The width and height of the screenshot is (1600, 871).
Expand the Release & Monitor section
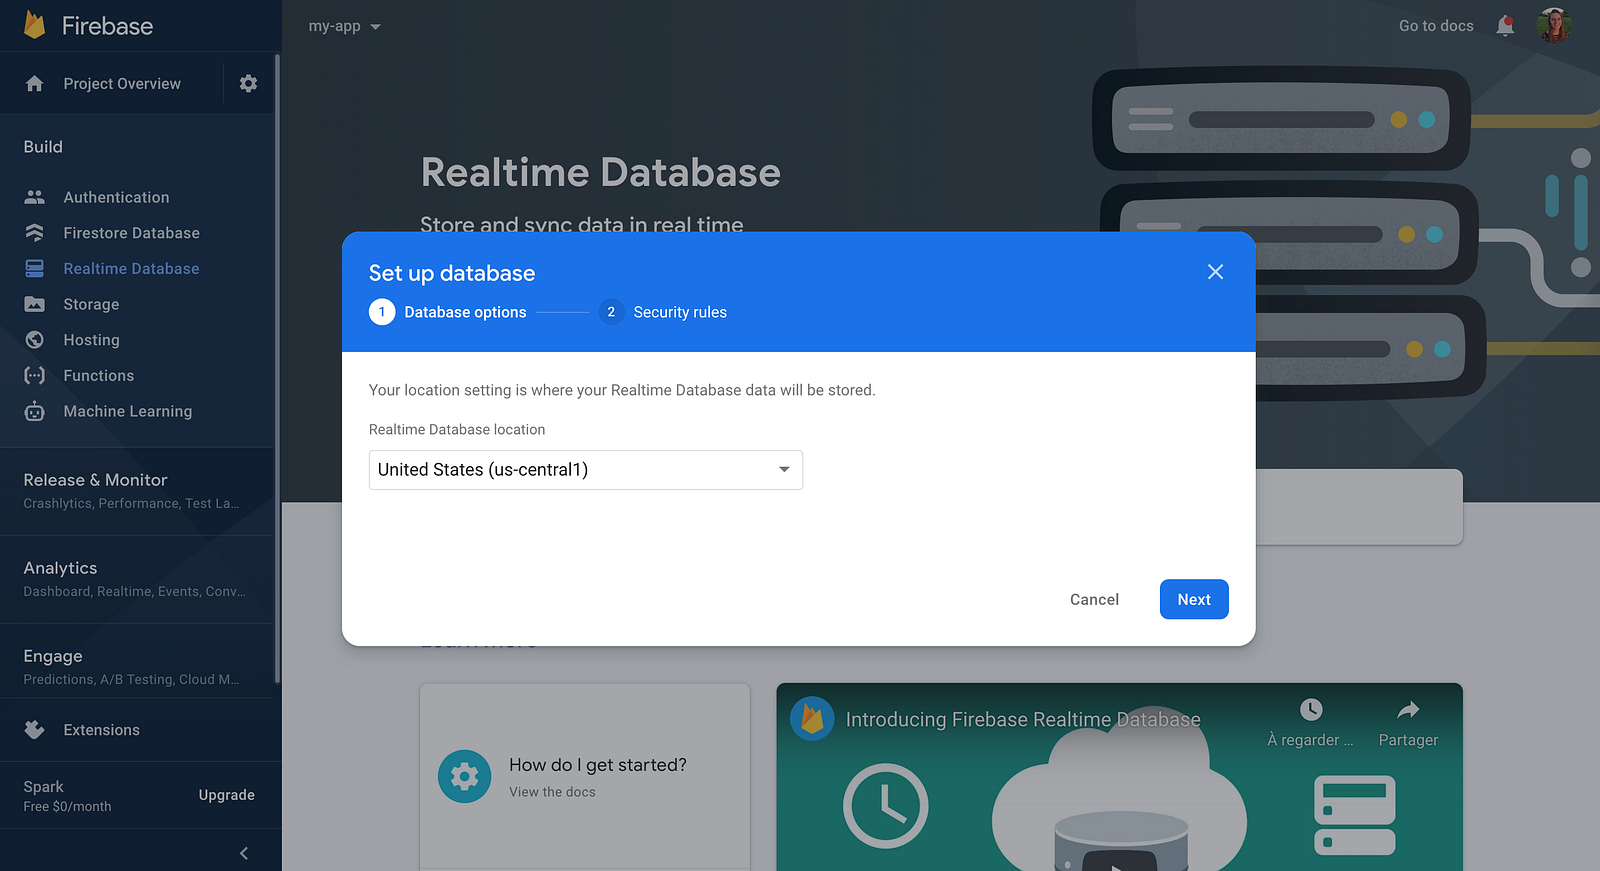pos(136,490)
